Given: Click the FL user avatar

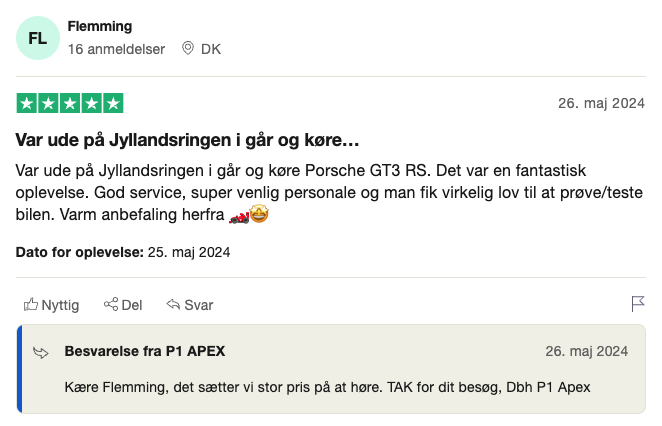Looking at the screenshot, I should (x=37, y=38).
